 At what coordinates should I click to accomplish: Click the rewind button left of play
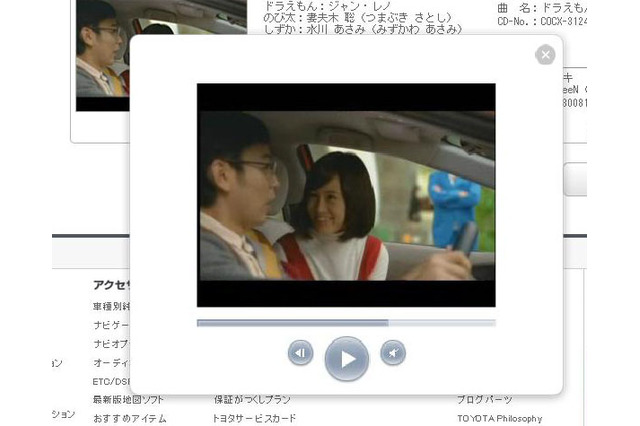(x=301, y=353)
